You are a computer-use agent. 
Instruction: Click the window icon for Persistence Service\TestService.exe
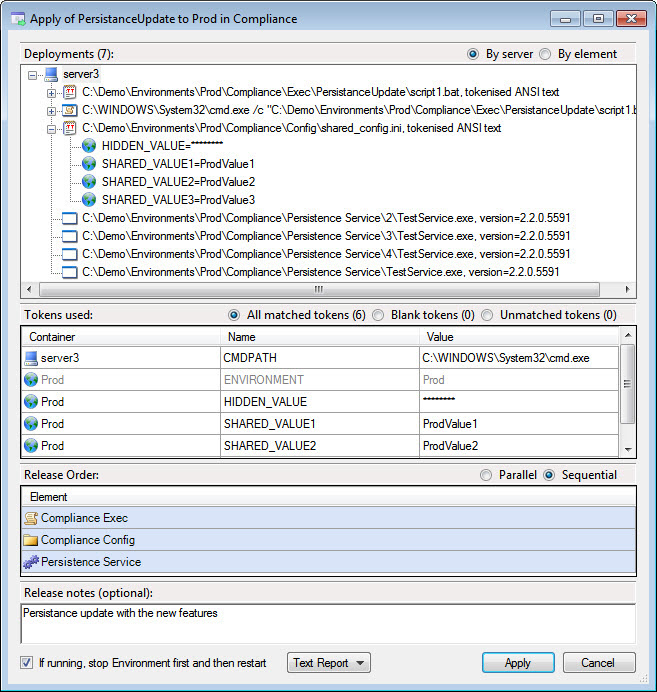pyautogui.click(x=70, y=272)
